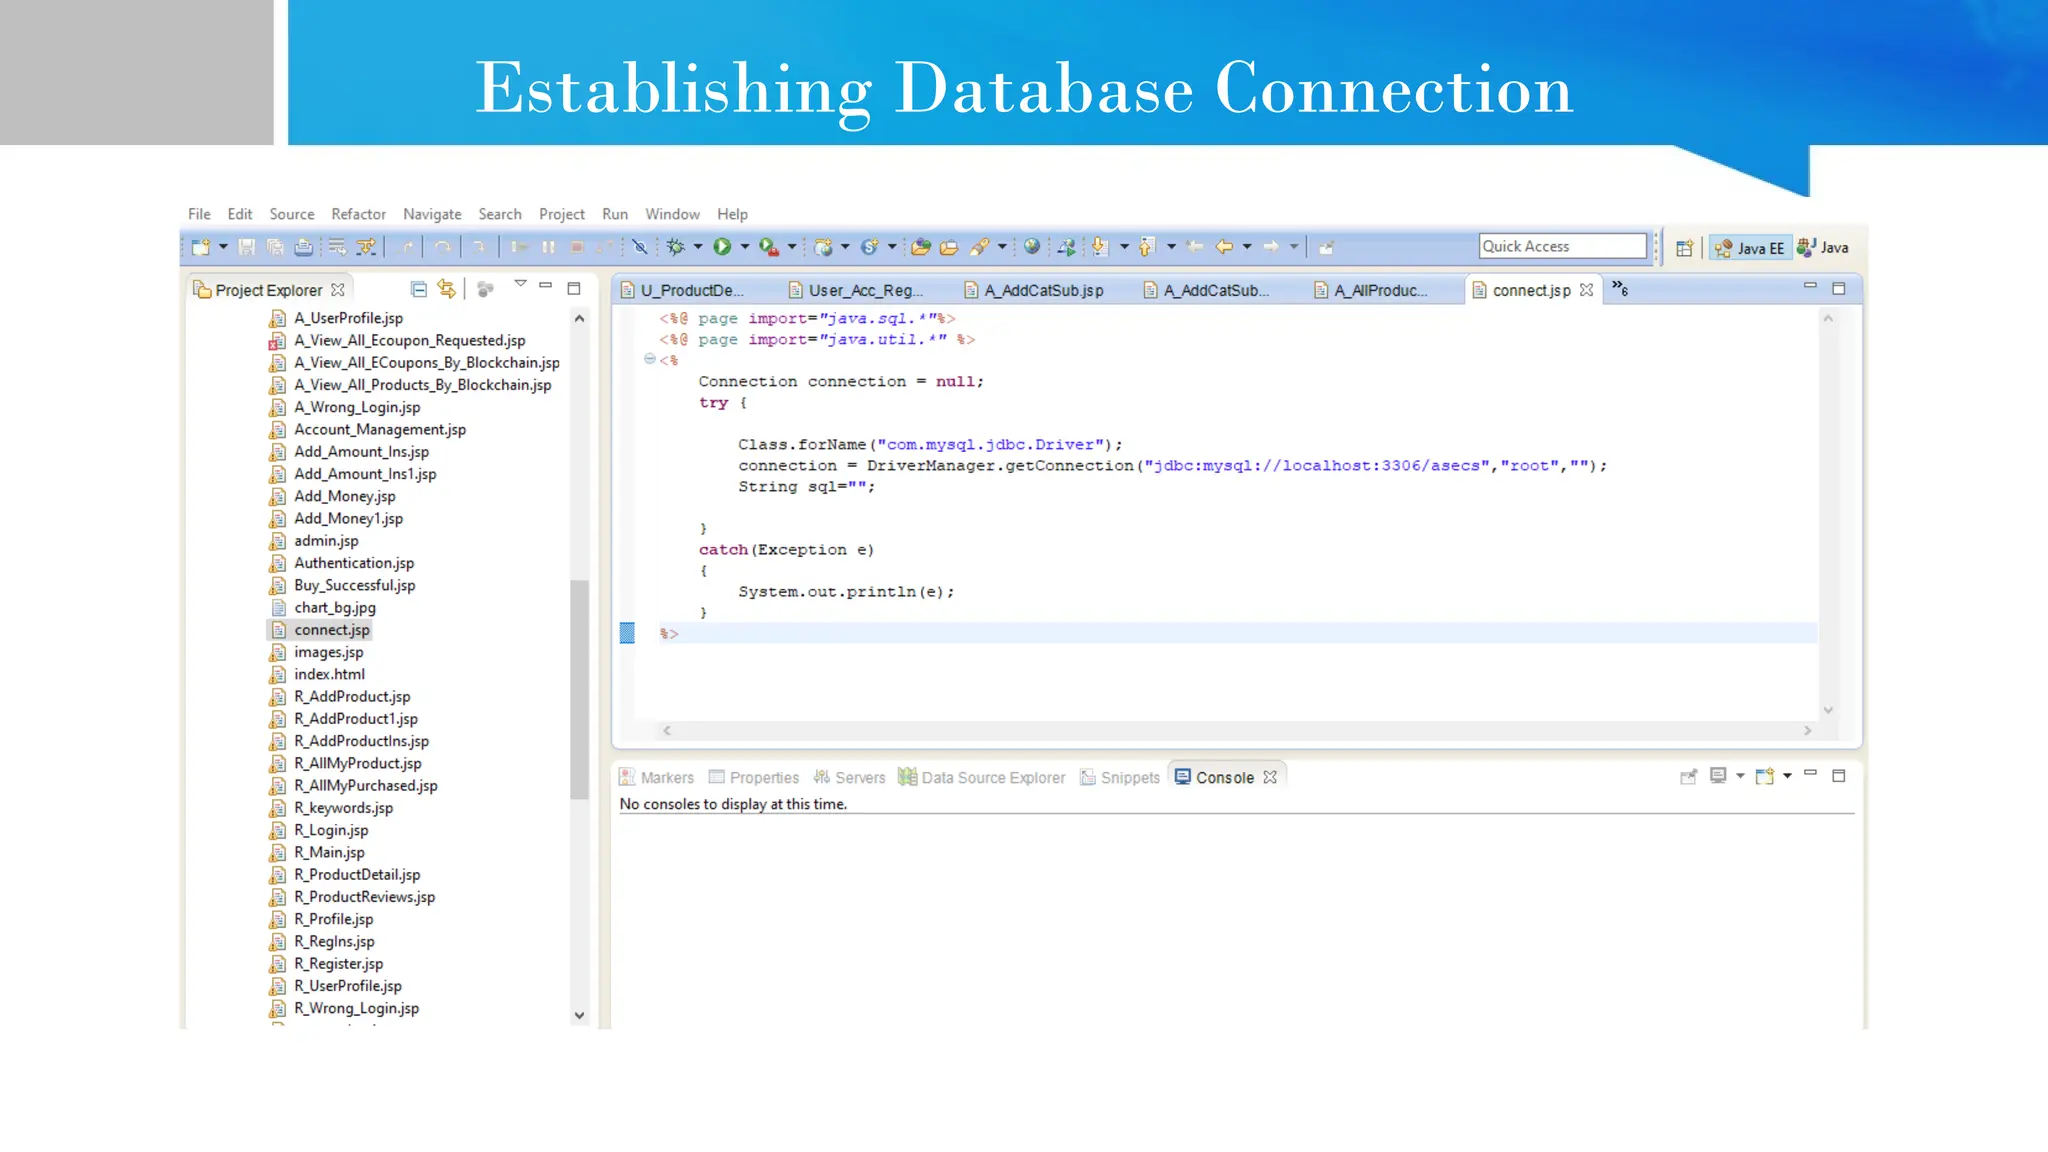Screen dimensions: 2048x1152
Task: Open Project Explorer View Menu triangle
Action: point(520,285)
